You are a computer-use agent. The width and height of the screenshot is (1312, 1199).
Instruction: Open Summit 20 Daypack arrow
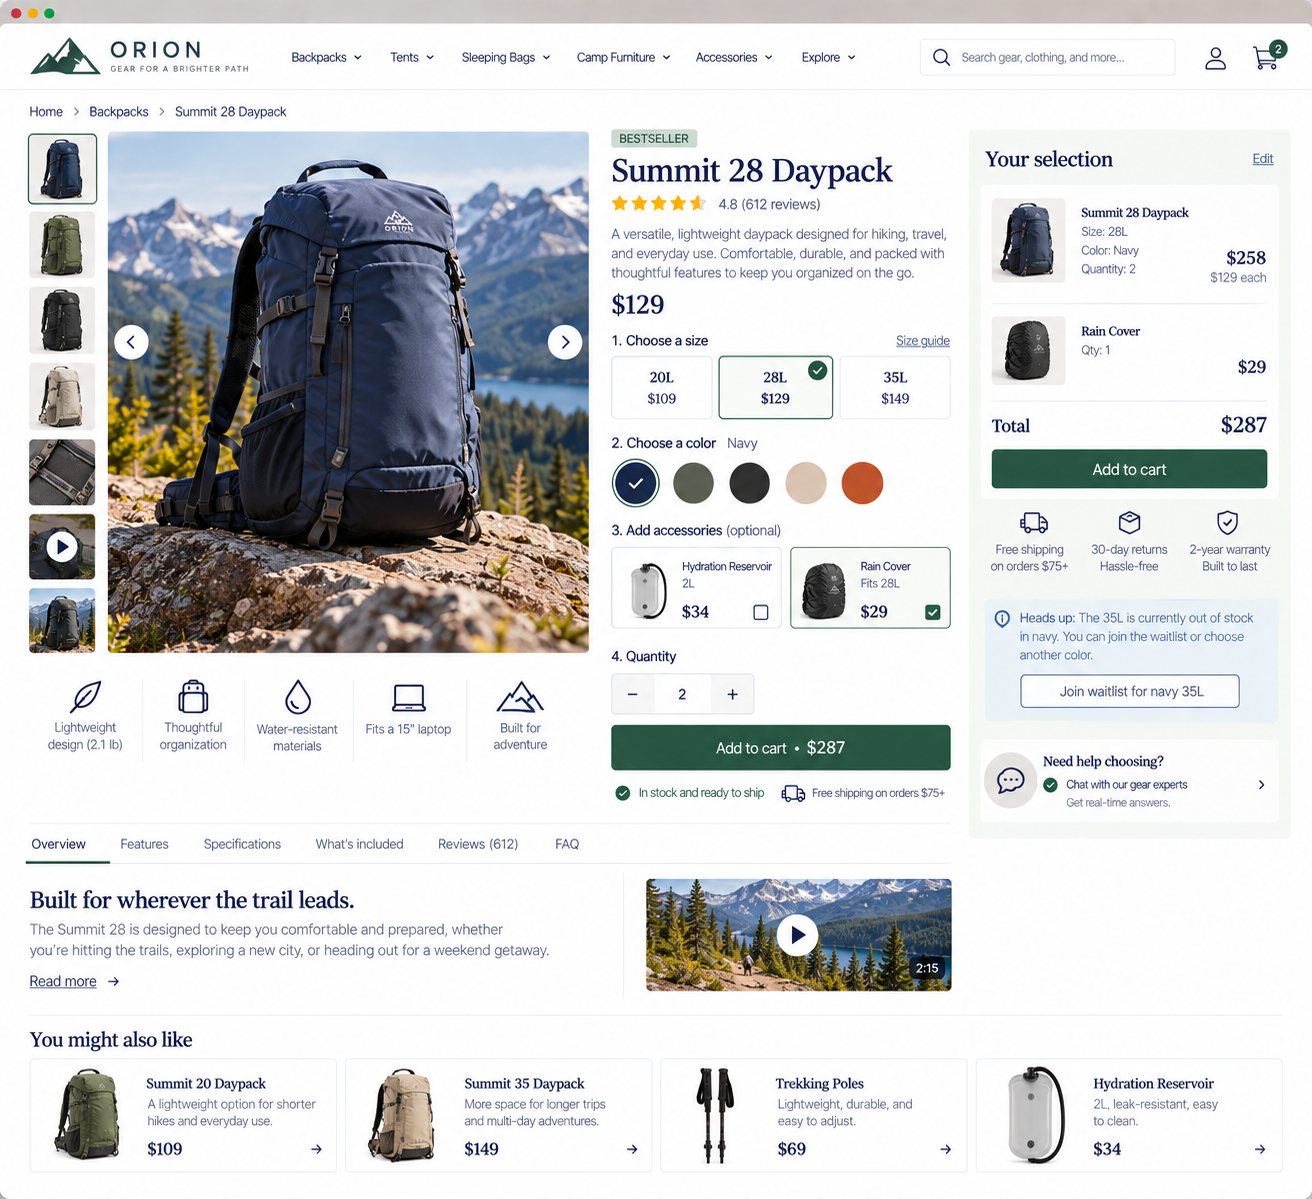tap(316, 1149)
